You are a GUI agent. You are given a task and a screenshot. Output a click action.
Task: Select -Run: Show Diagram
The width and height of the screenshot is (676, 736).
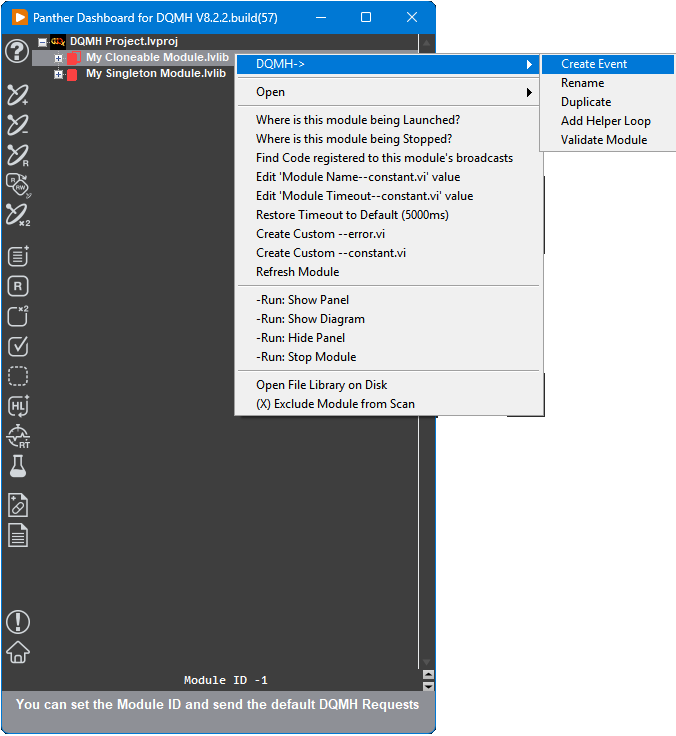pos(388,319)
